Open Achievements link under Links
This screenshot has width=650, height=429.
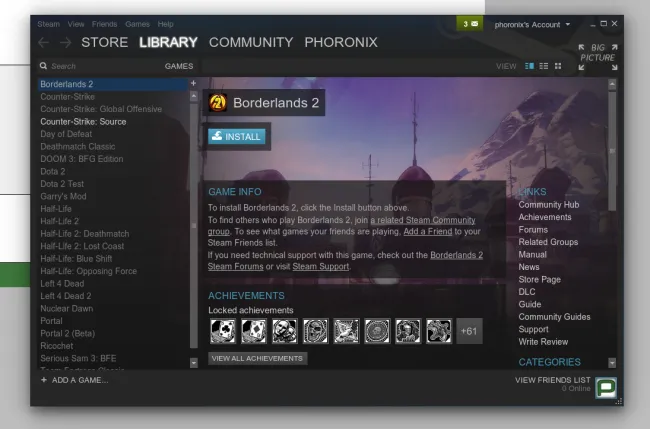pos(545,217)
